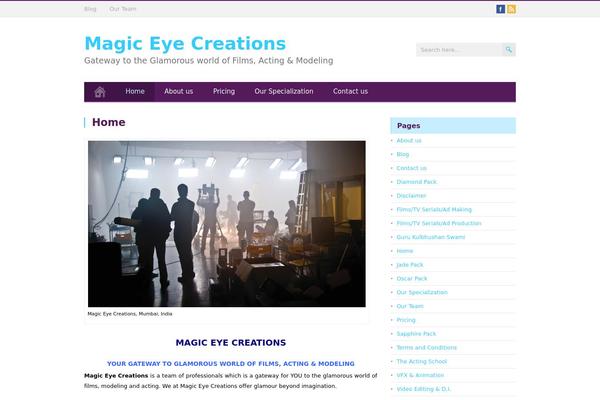
Task: Open Jade Pack page link
Action: point(410,264)
